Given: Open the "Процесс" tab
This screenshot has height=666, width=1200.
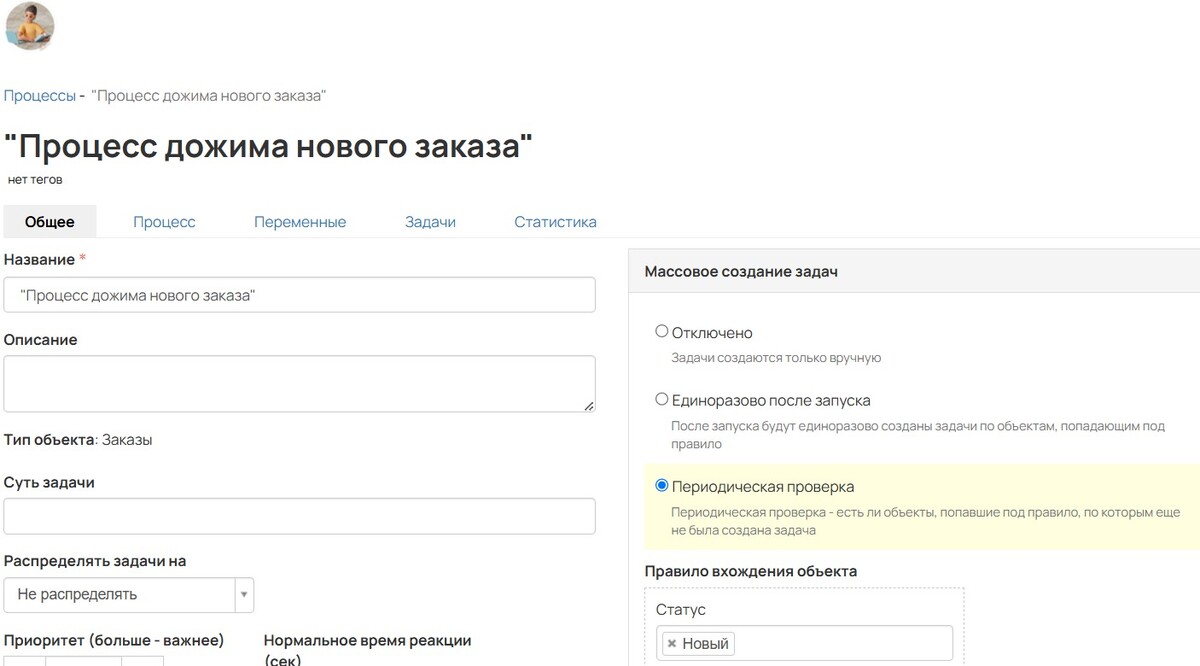Looking at the screenshot, I should (x=164, y=222).
